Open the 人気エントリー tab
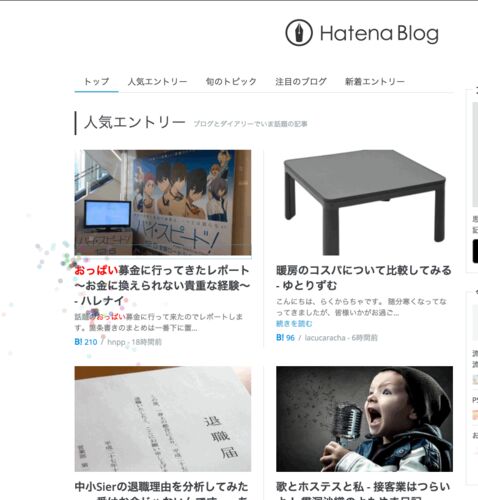The image size is (478, 500). tap(158, 81)
